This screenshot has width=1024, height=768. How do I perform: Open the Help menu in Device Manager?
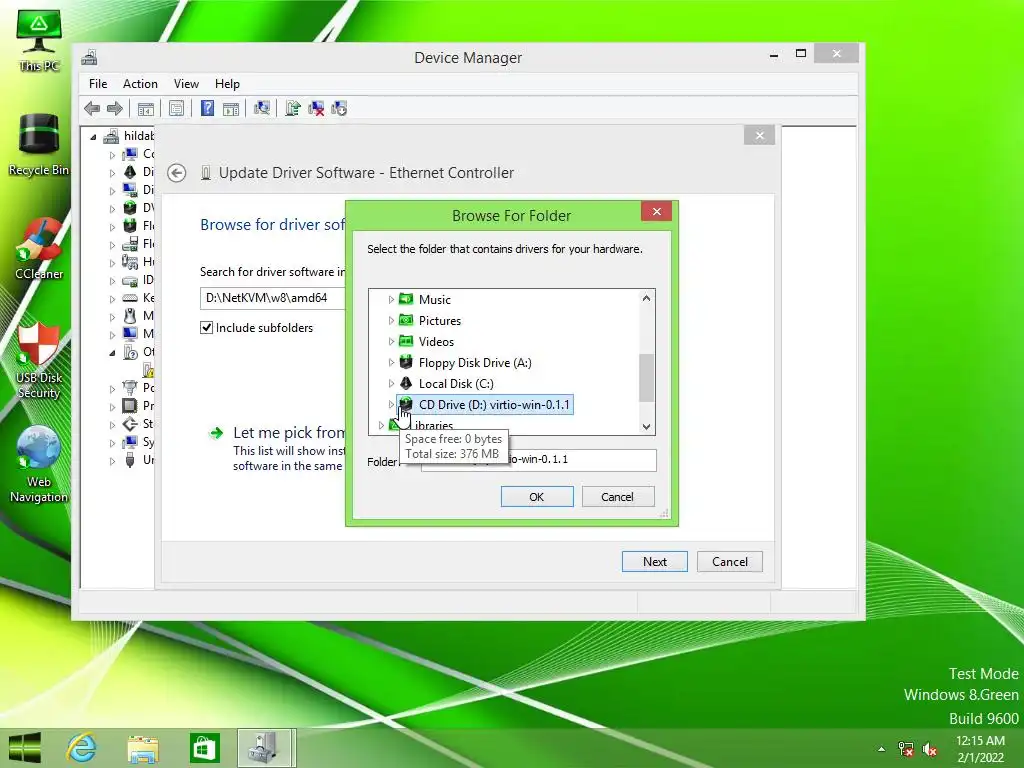pos(227,84)
